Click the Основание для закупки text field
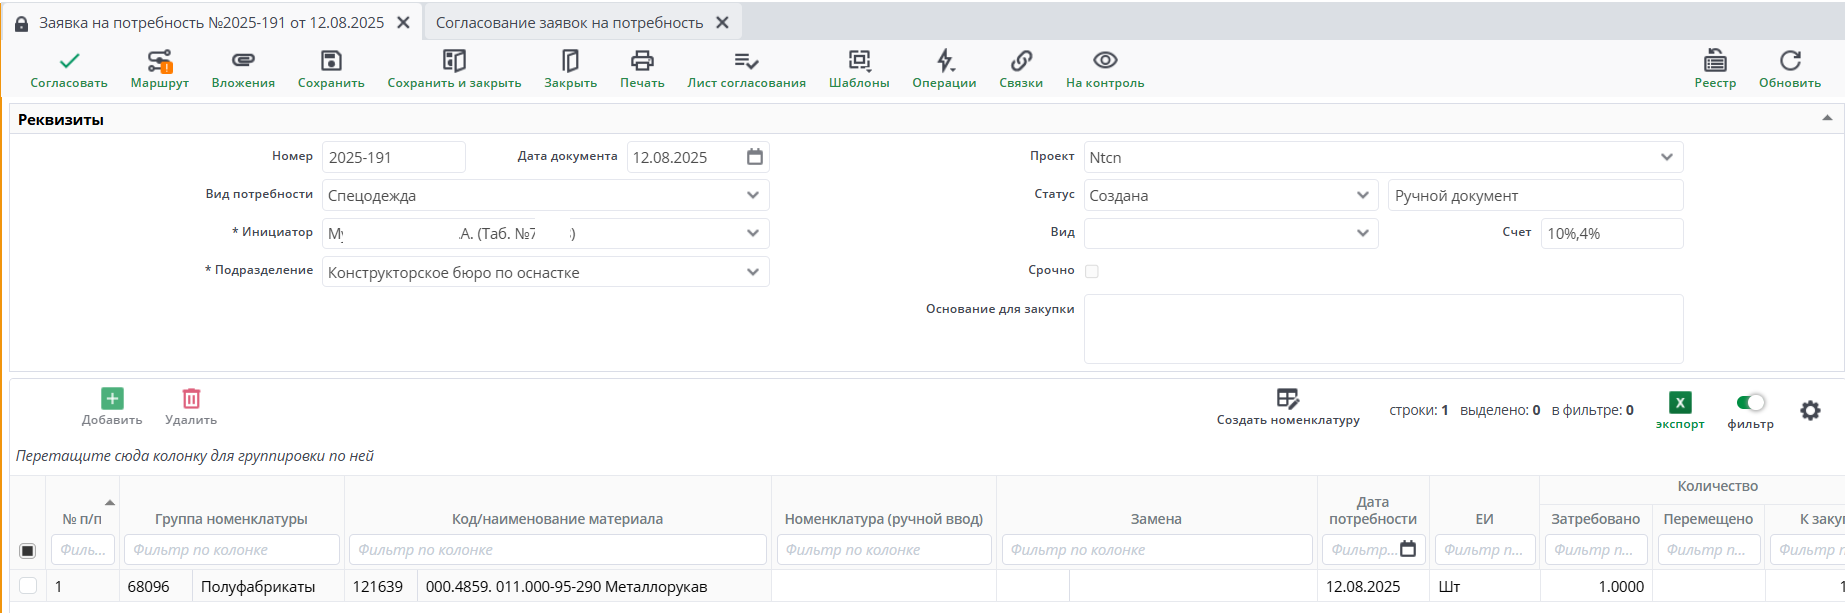Viewport: 1845px width, 613px height. pyautogui.click(x=1383, y=329)
